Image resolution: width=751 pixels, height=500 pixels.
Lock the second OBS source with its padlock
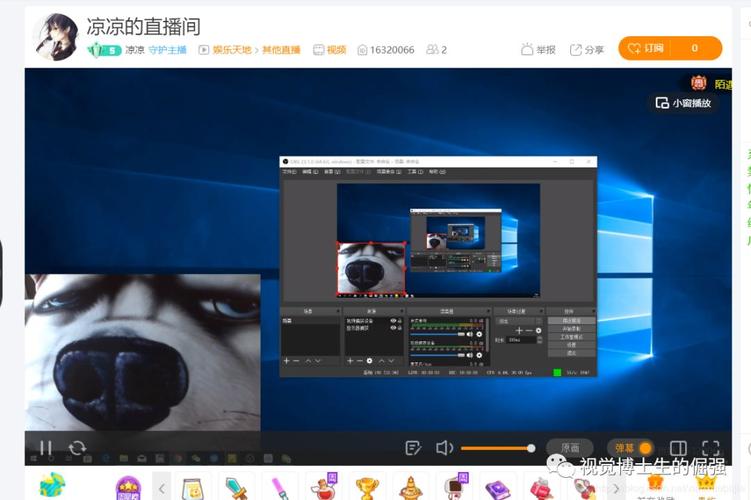[399, 328]
